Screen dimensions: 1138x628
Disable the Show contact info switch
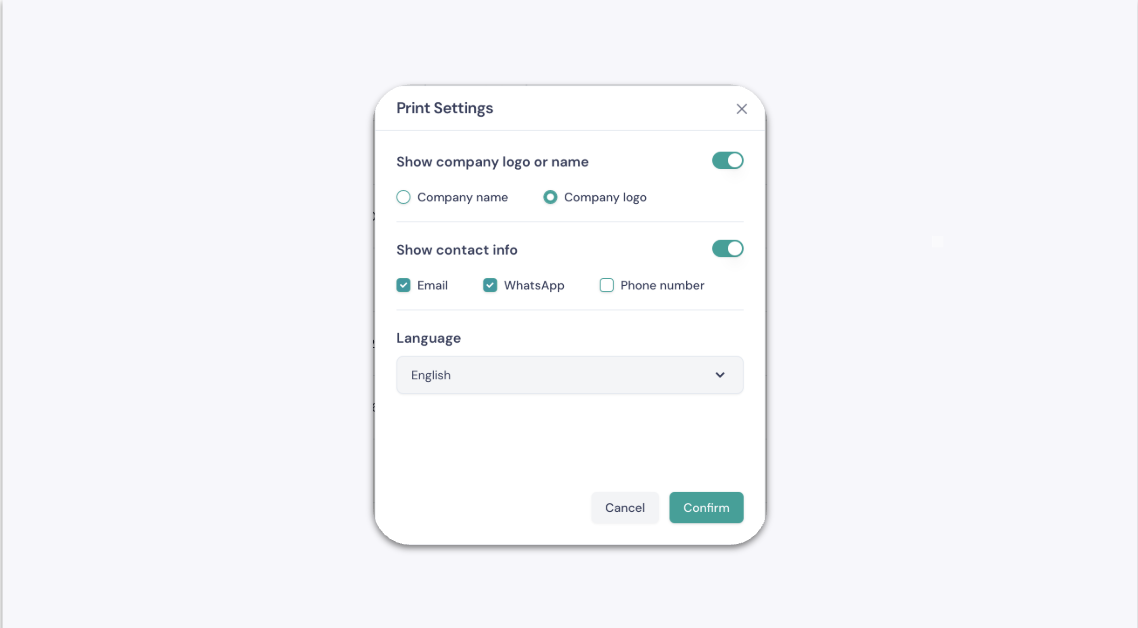point(727,248)
